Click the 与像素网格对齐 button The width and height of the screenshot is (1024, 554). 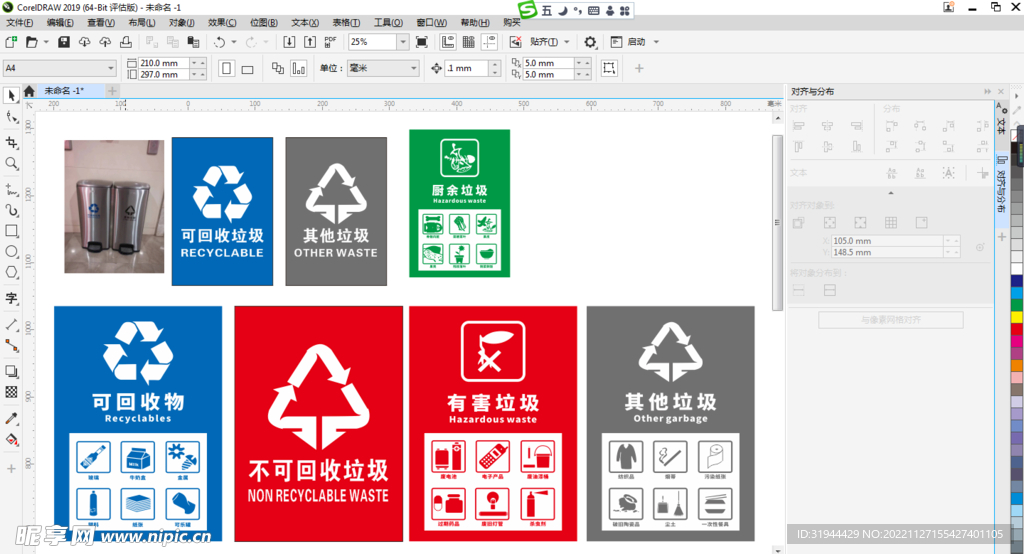coord(890,320)
